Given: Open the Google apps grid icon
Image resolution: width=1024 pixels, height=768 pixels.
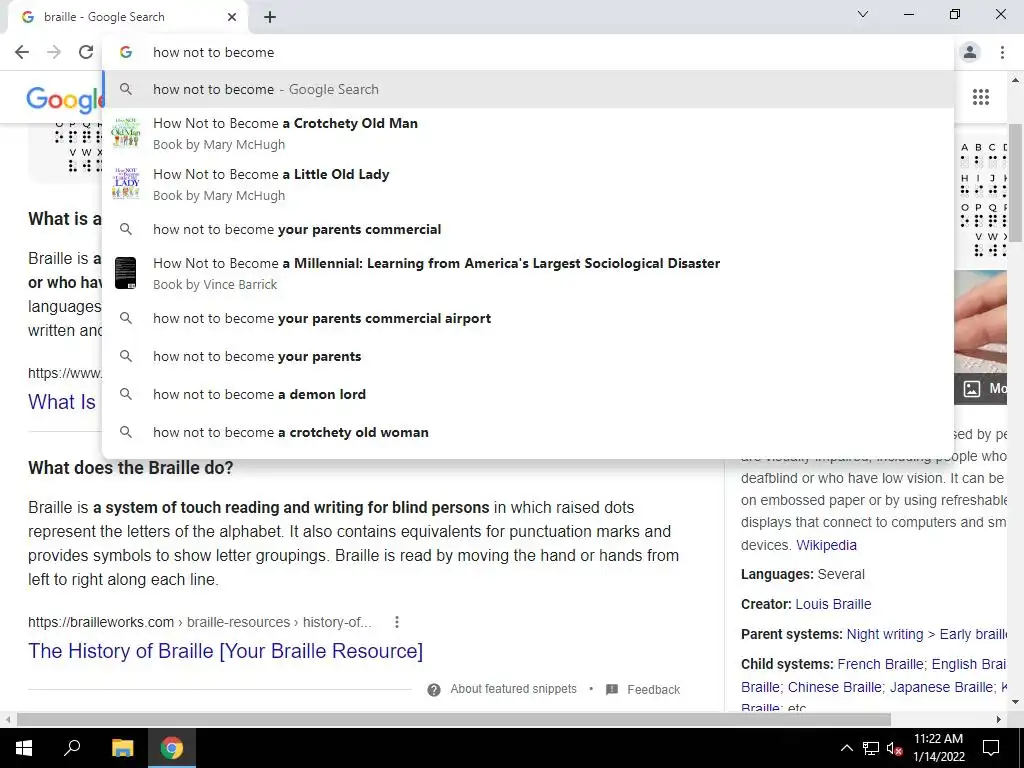Looking at the screenshot, I should [981, 97].
